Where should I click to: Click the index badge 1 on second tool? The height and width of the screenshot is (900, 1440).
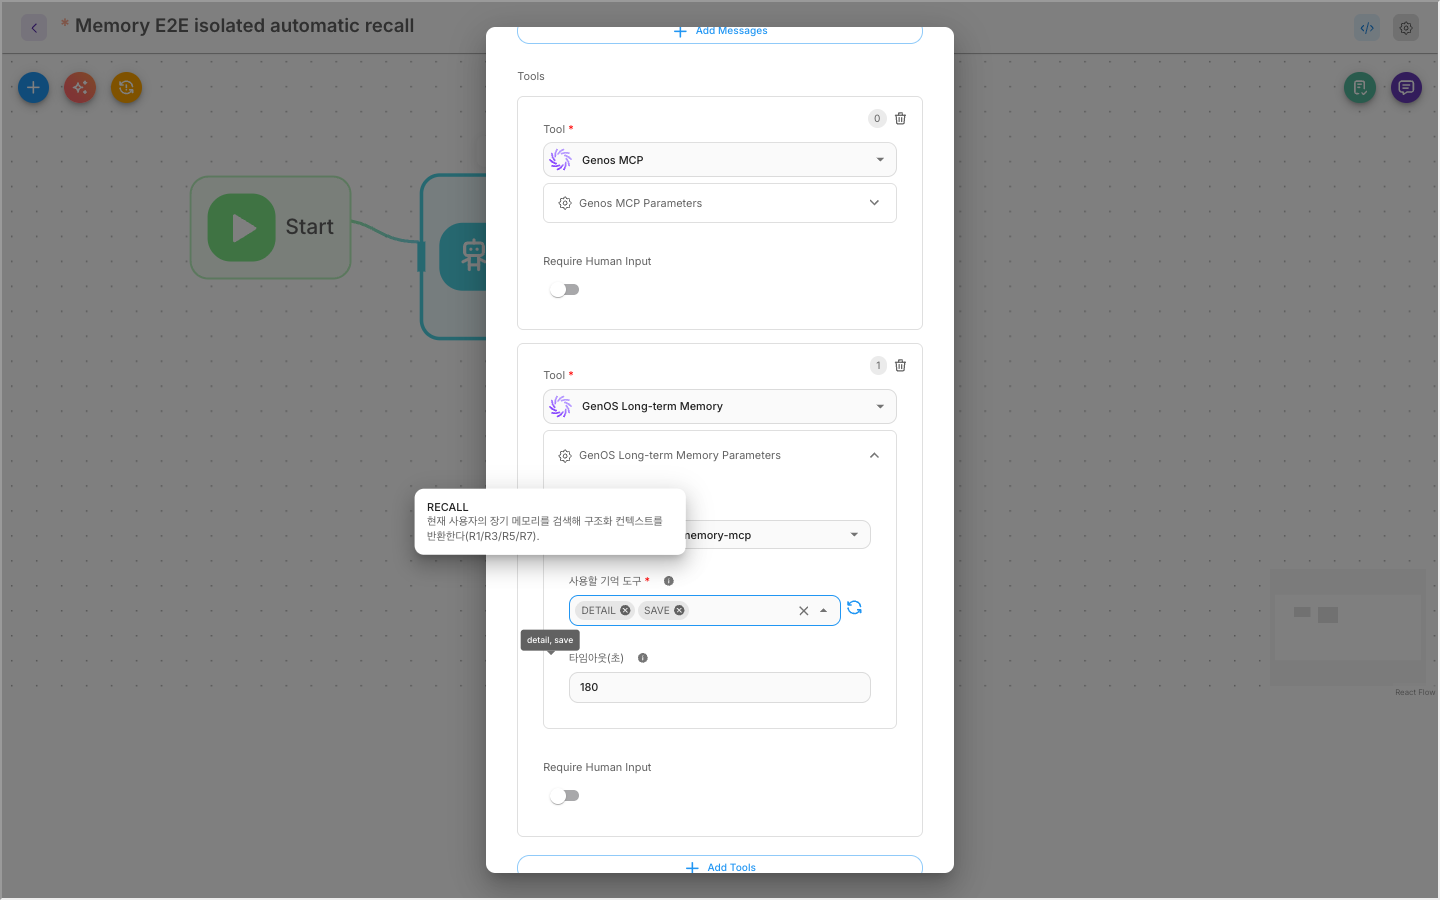click(x=878, y=365)
